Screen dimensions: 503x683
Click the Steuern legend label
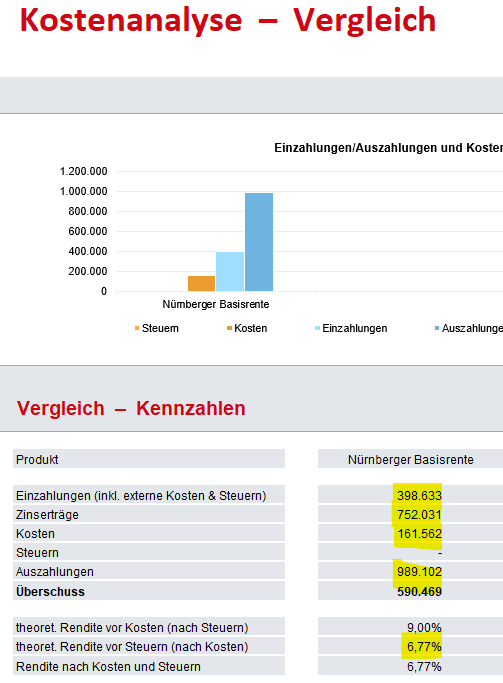click(160, 328)
